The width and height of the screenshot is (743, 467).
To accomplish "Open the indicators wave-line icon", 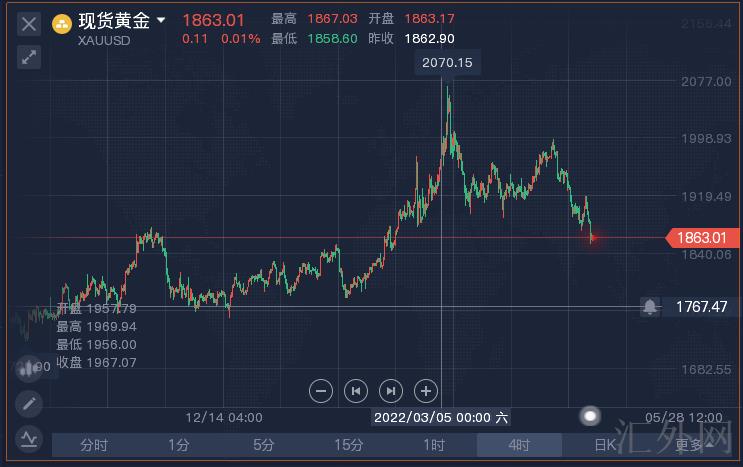I will [29, 437].
